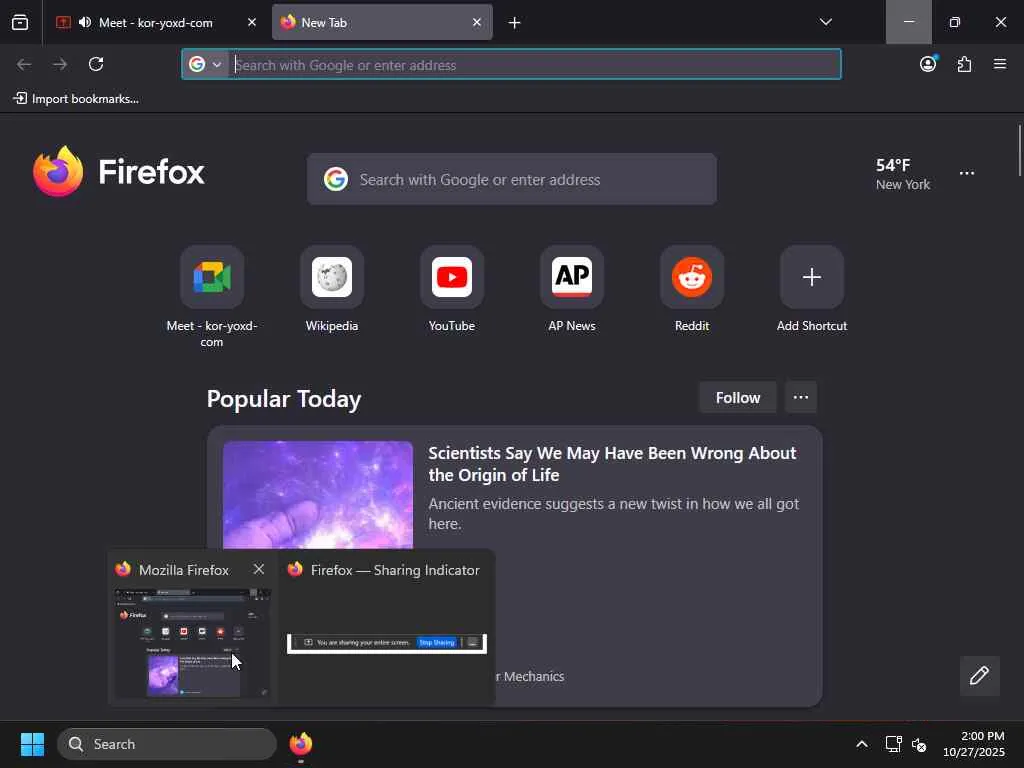Open the Wikipedia shortcut
Screen dimensions: 1024x768
coord(332,289)
